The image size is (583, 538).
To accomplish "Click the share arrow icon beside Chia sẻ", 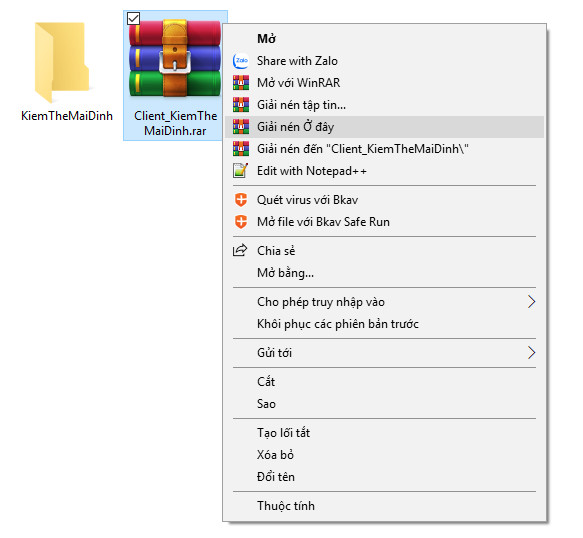I will coord(240,250).
